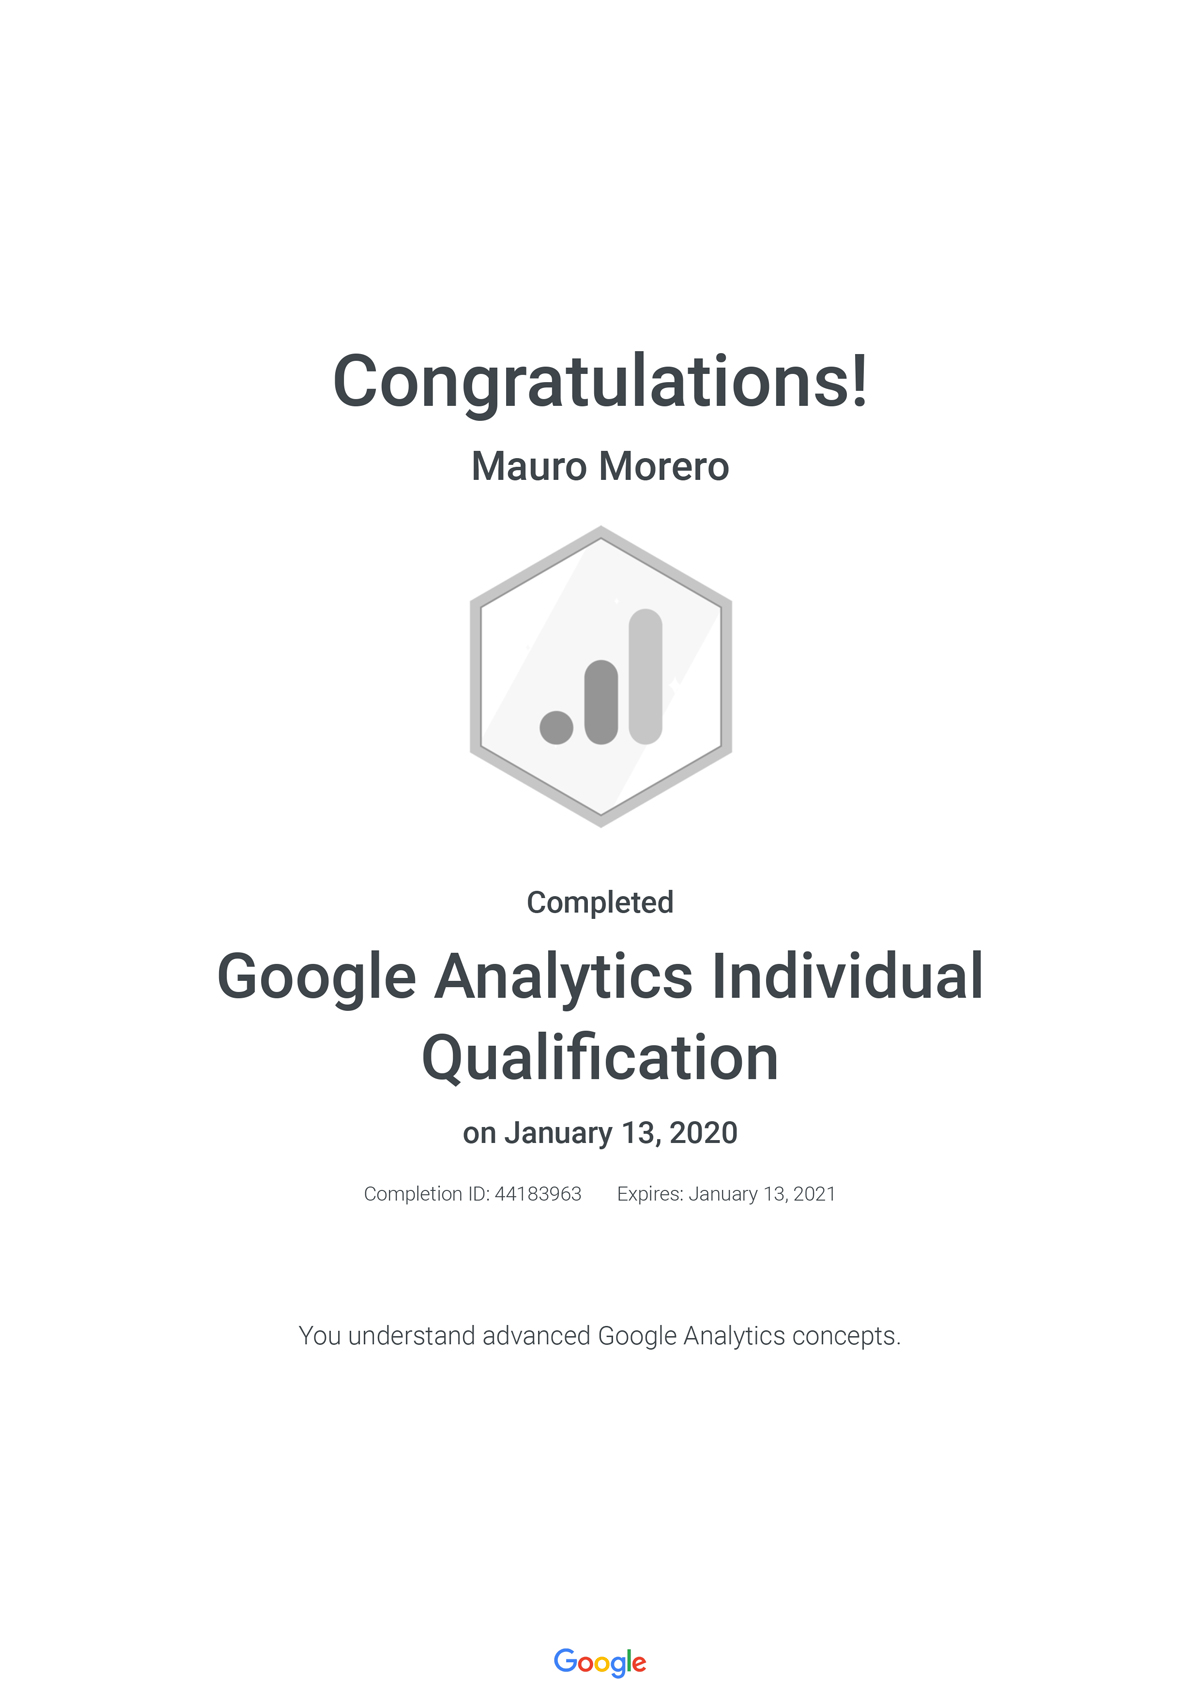Click the word Google in certificate title
This screenshot has height=1695, width=1200.
click(316, 977)
